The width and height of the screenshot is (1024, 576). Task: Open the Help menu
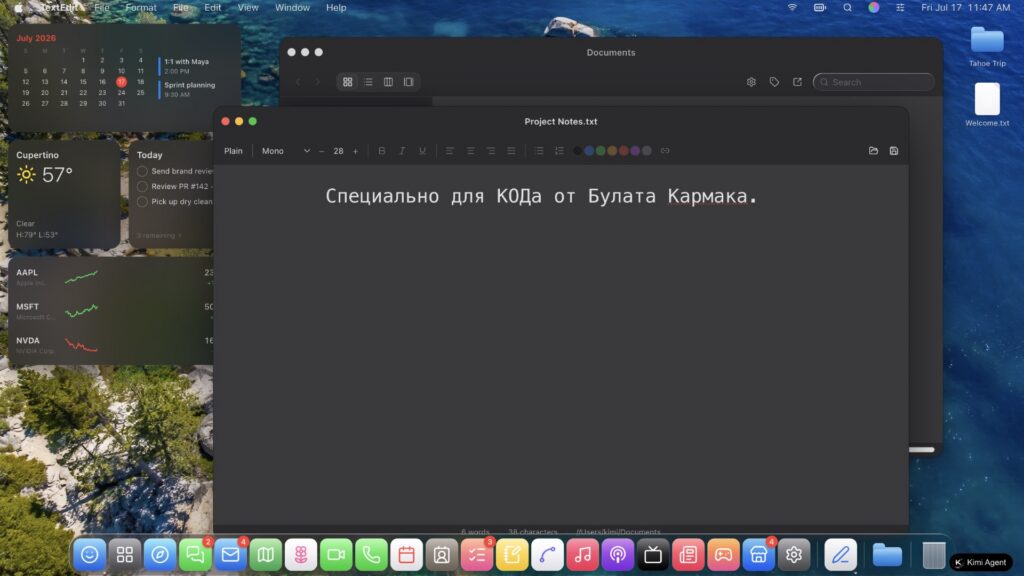pyautogui.click(x=336, y=8)
